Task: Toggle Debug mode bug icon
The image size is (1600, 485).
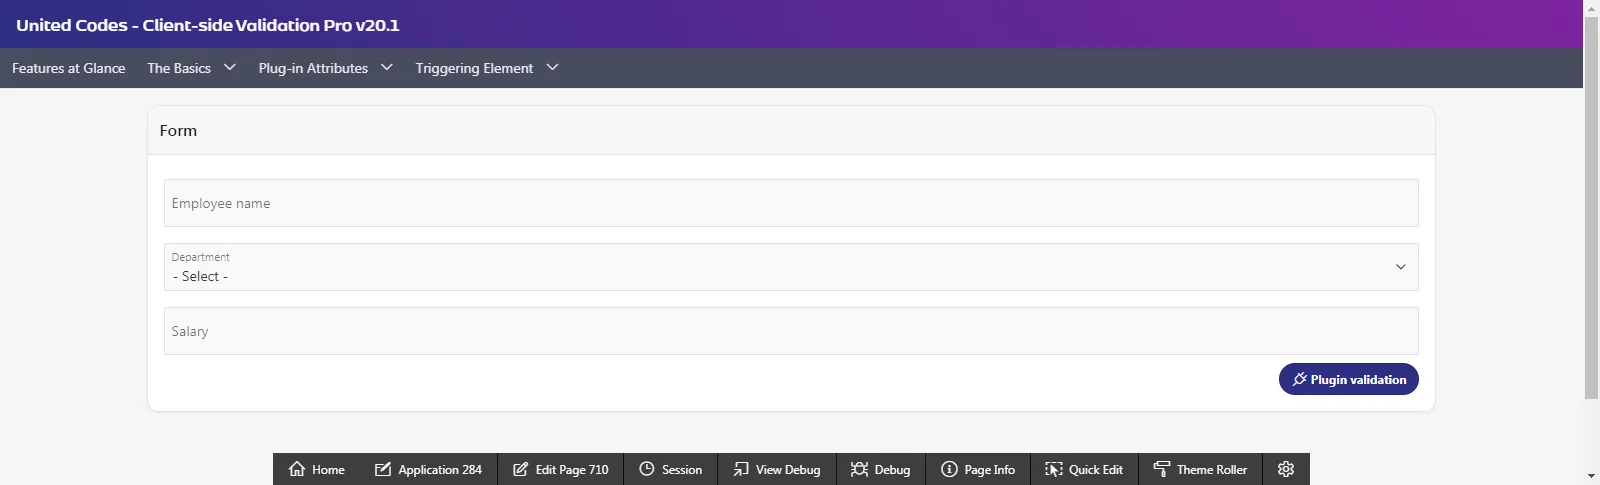Action: coord(859,469)
